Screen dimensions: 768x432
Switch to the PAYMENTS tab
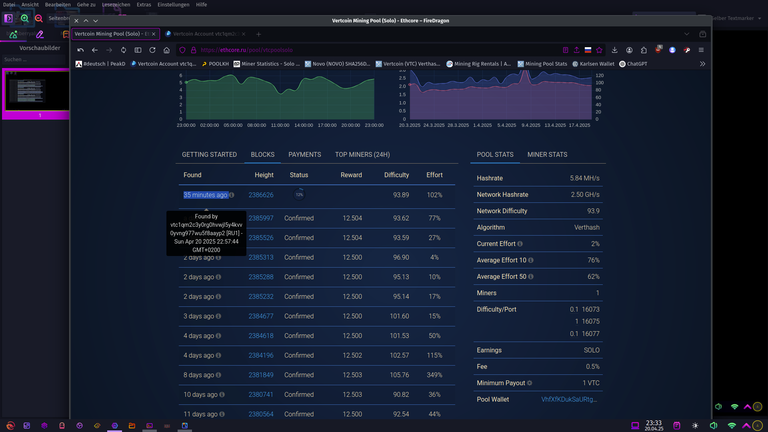305,155
